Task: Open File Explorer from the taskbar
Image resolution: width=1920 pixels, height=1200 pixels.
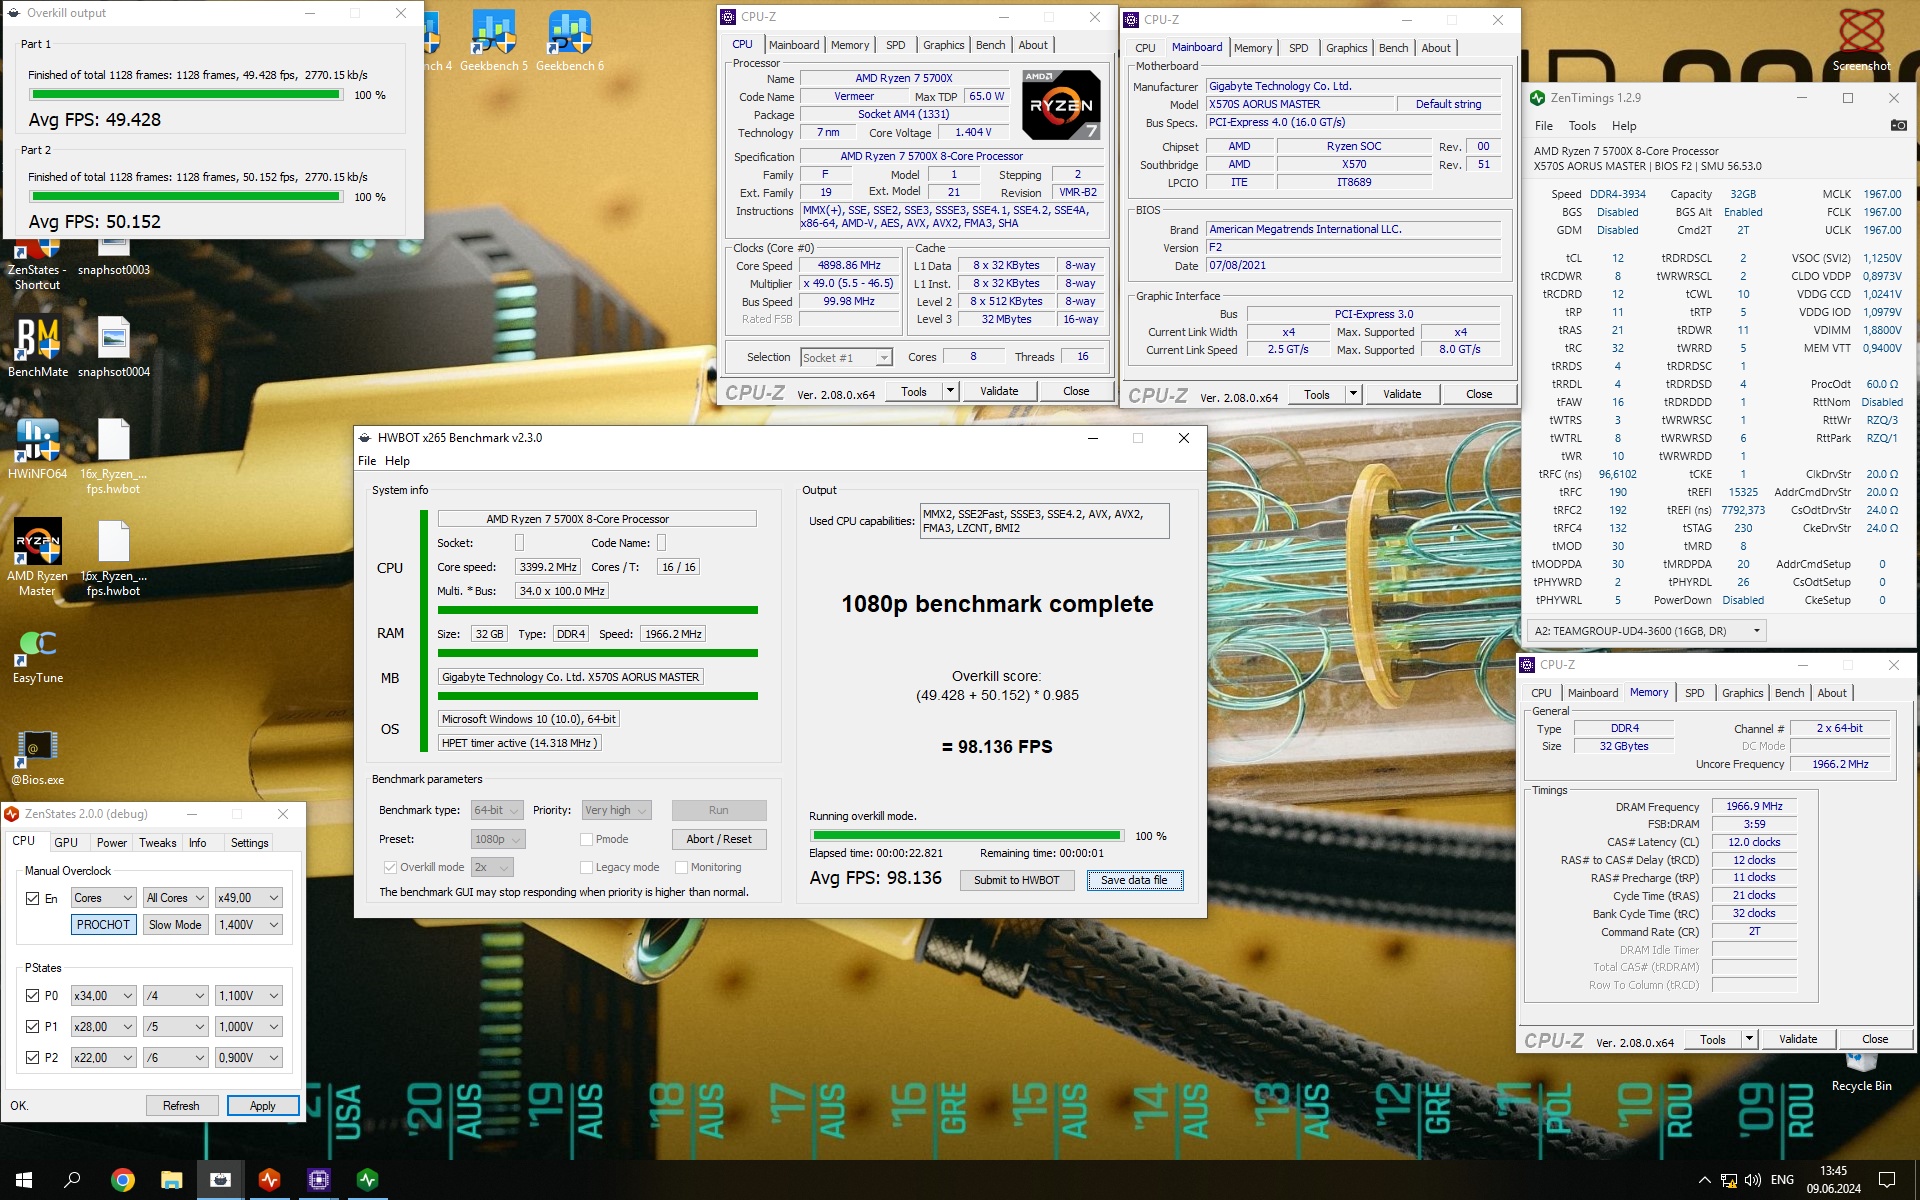Action: pyautogui.click(x=171, y=1180)
